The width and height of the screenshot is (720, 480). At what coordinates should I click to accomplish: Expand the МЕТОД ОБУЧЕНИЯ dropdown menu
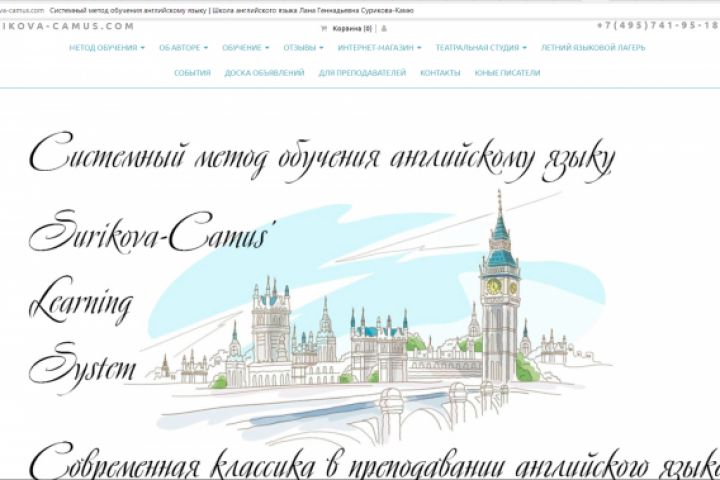[107, 47]
